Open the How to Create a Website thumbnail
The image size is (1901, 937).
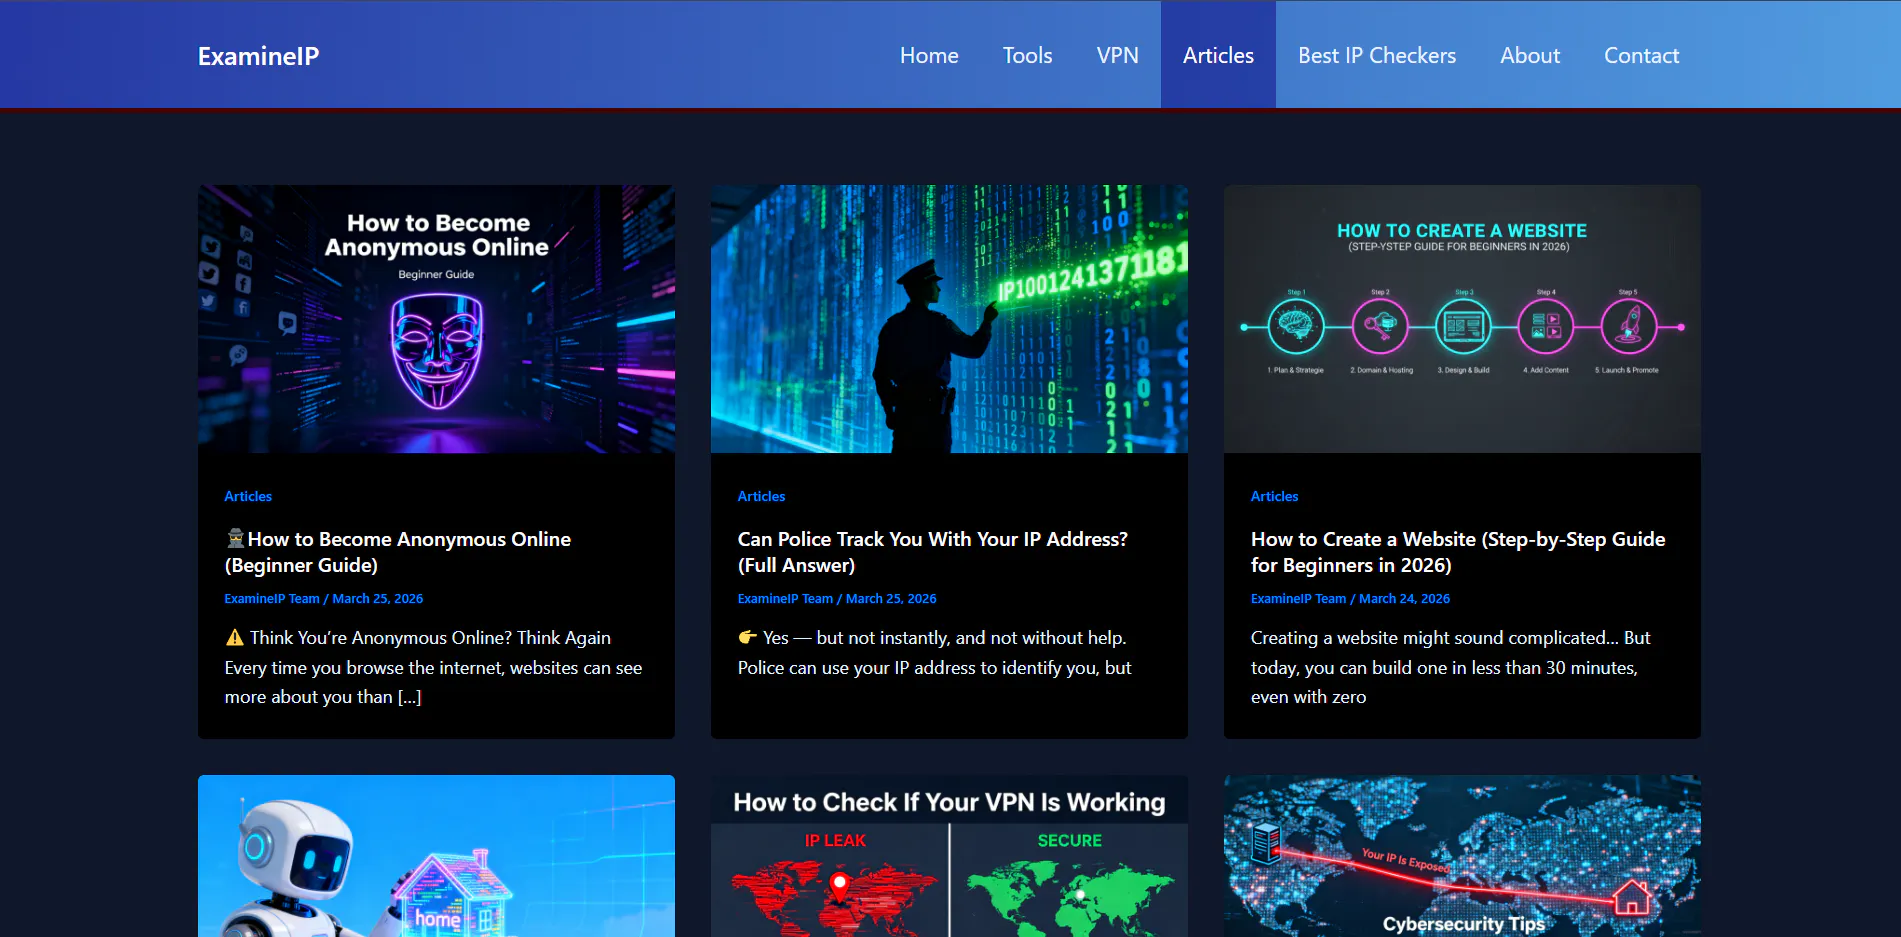pos(1462,319)
